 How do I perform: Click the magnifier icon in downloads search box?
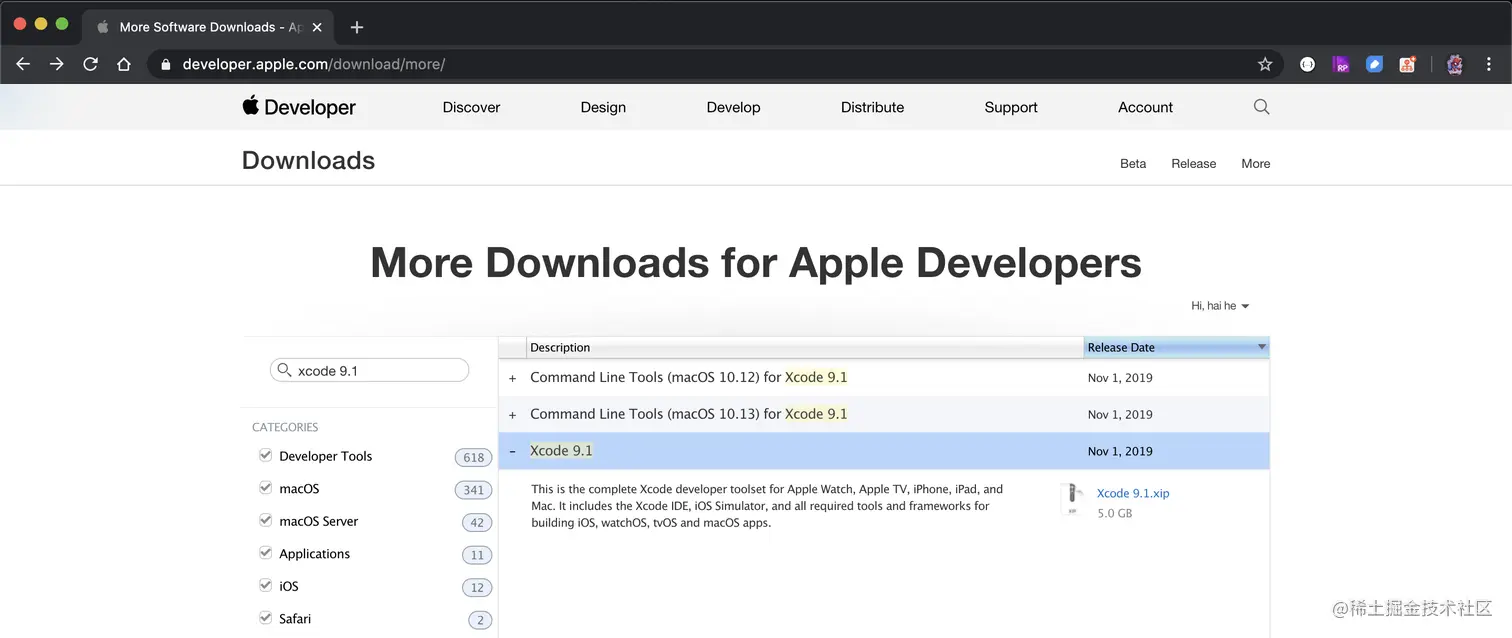(x=284, y=370)
